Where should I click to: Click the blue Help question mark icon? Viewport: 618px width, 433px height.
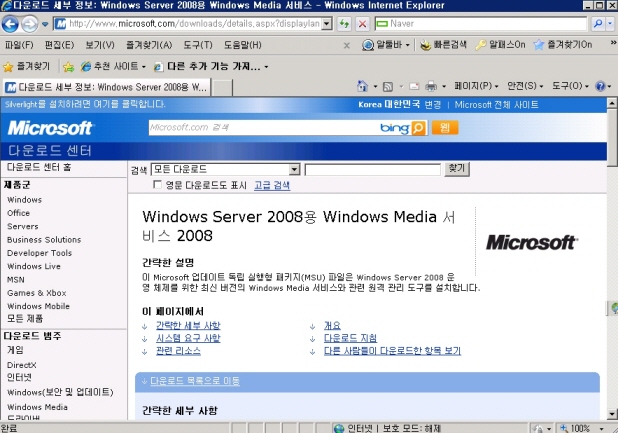(x=600, y=86)
